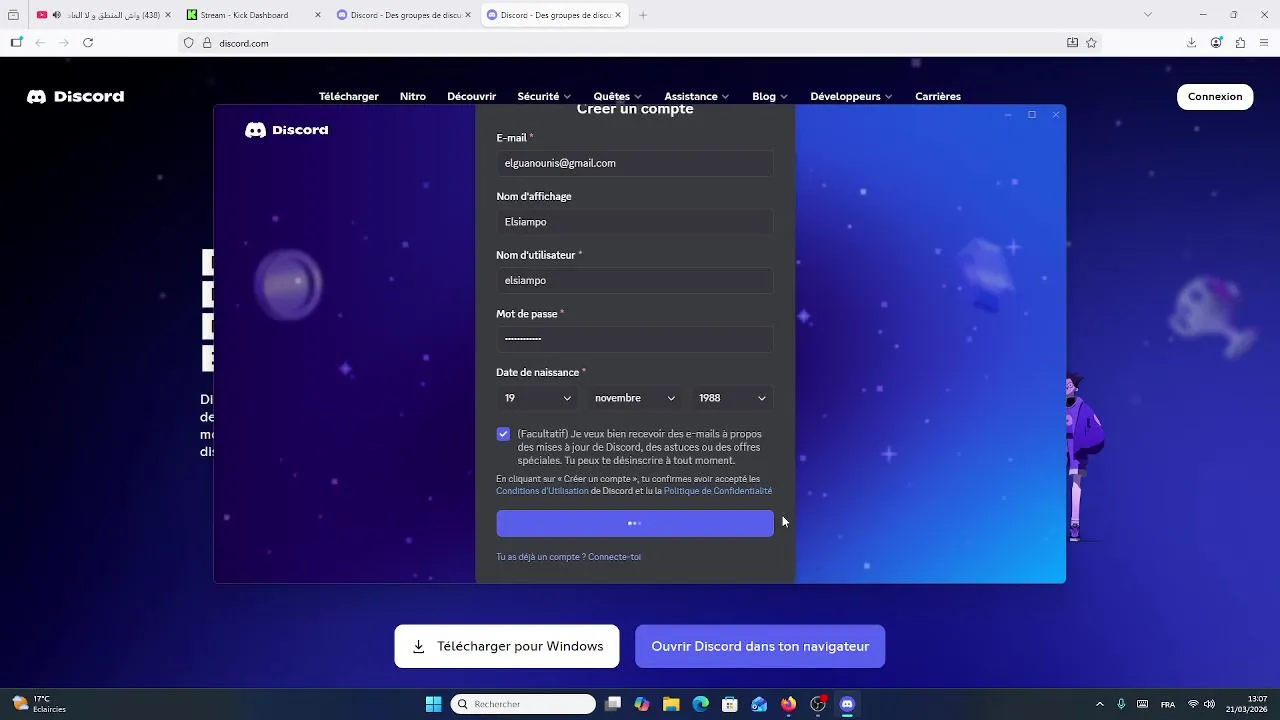The width and height of the screenshot is (1280, 720).
Task: Click the taskbar Rechercher search box
Action: (x=523, y=704)
